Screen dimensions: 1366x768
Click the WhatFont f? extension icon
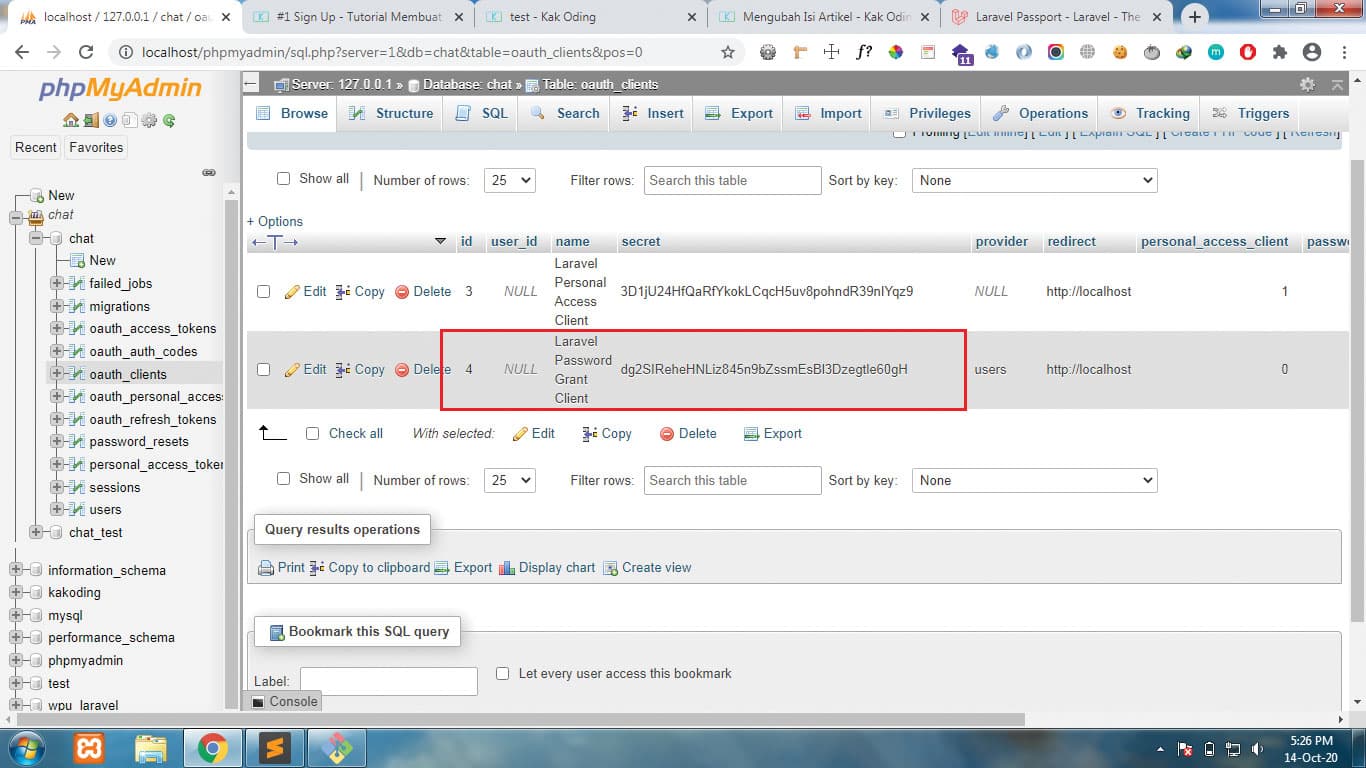864,52
